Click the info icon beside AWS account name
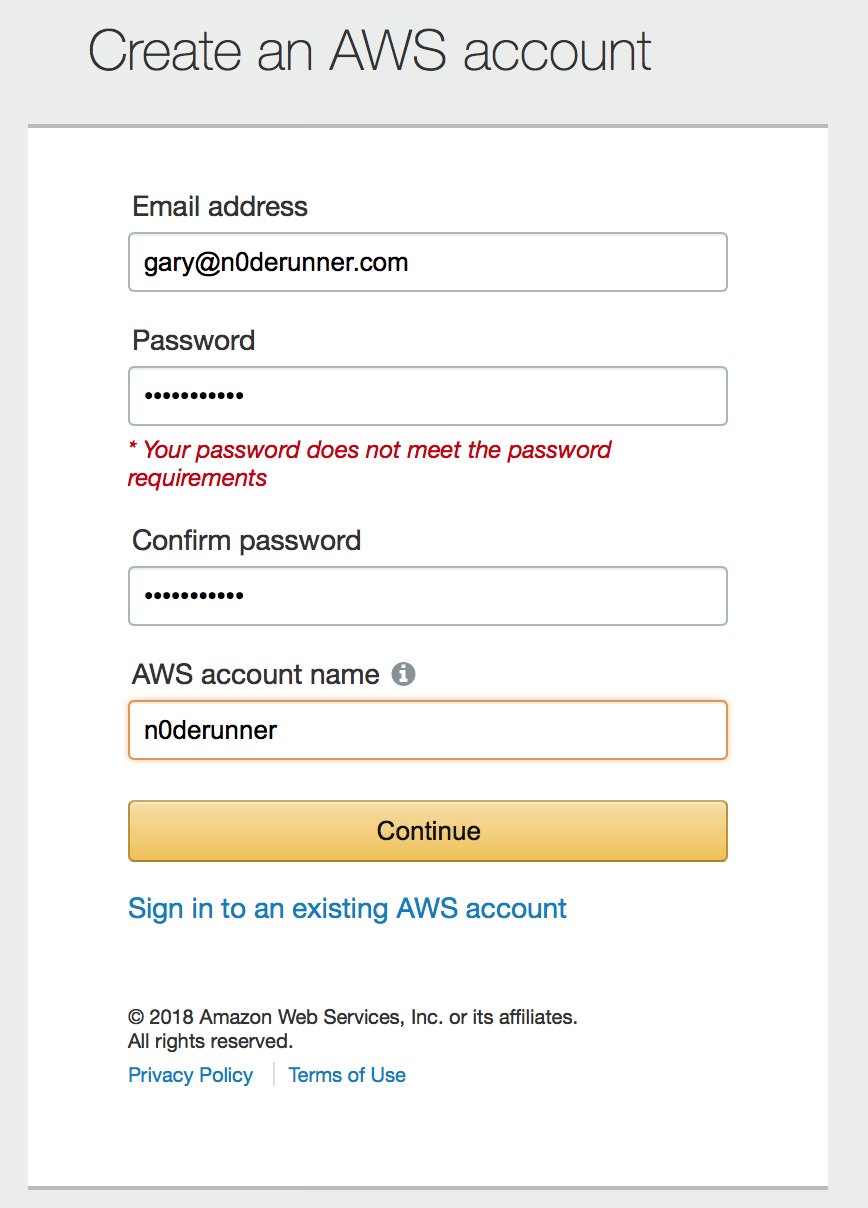 [403, 674]
